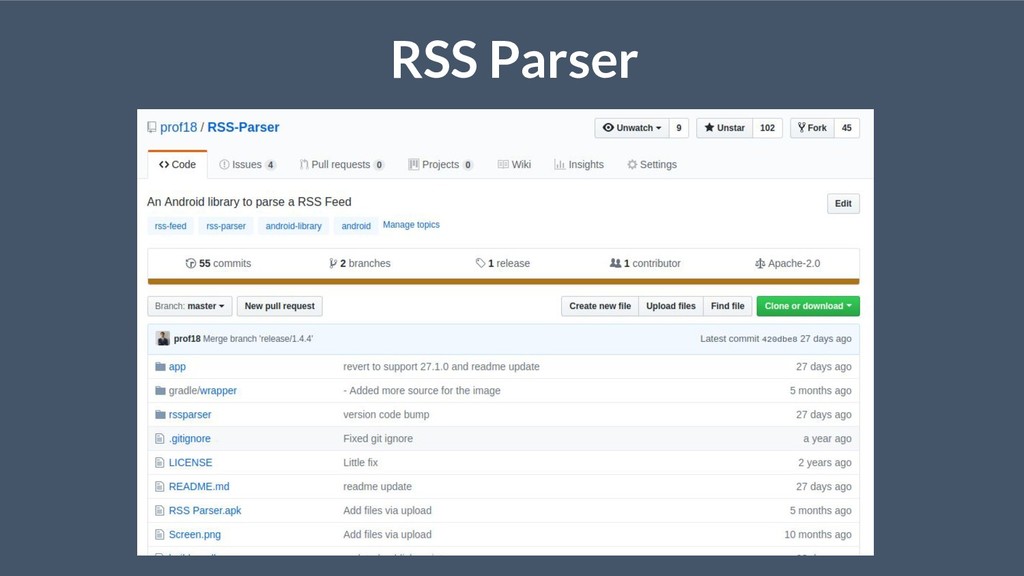
Task: Click the repository book icon beside prof18
Action: tap(152, 127)
